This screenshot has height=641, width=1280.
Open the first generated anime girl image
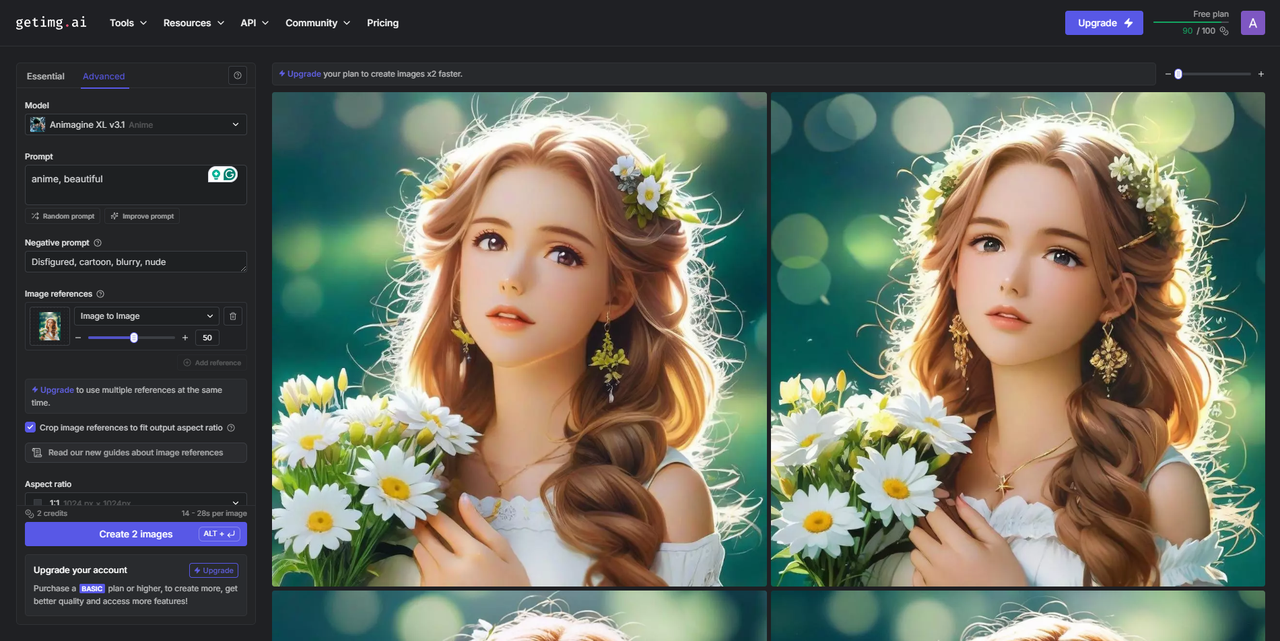[519, 339]
